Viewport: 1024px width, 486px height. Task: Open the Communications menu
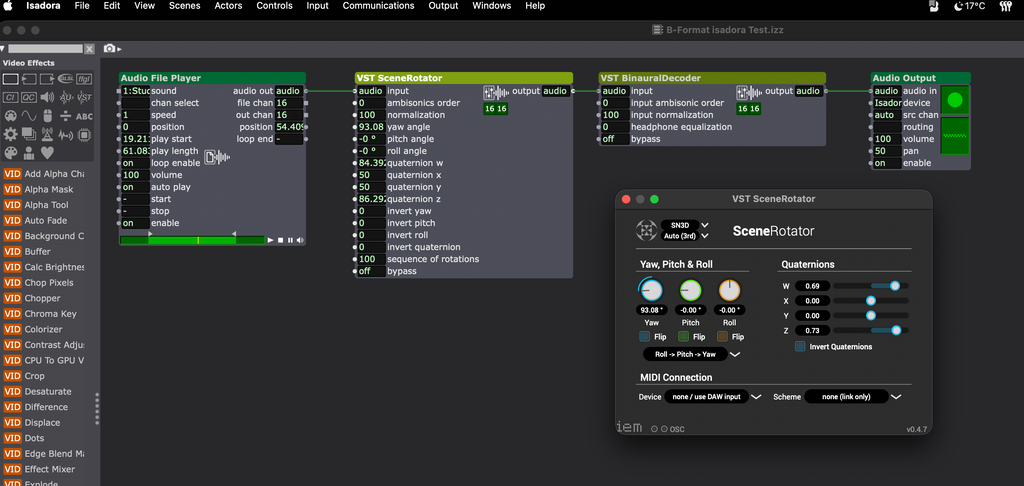(378, 6)
